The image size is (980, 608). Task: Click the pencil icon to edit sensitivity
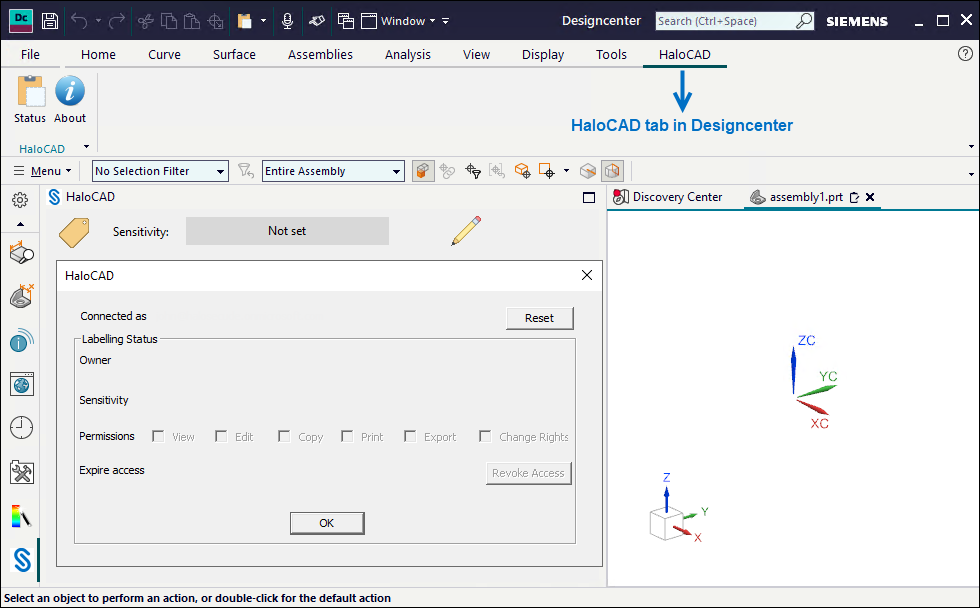pos(466,231)
